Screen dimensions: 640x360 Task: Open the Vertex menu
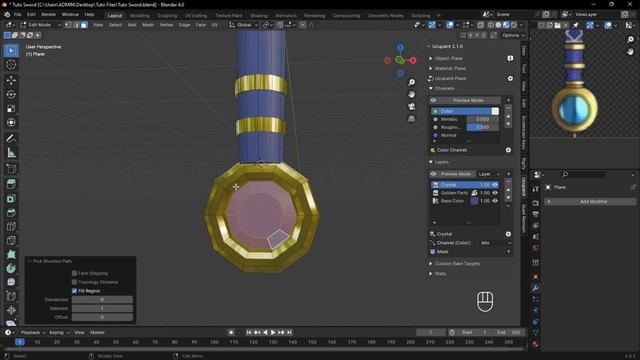(166, 25)
